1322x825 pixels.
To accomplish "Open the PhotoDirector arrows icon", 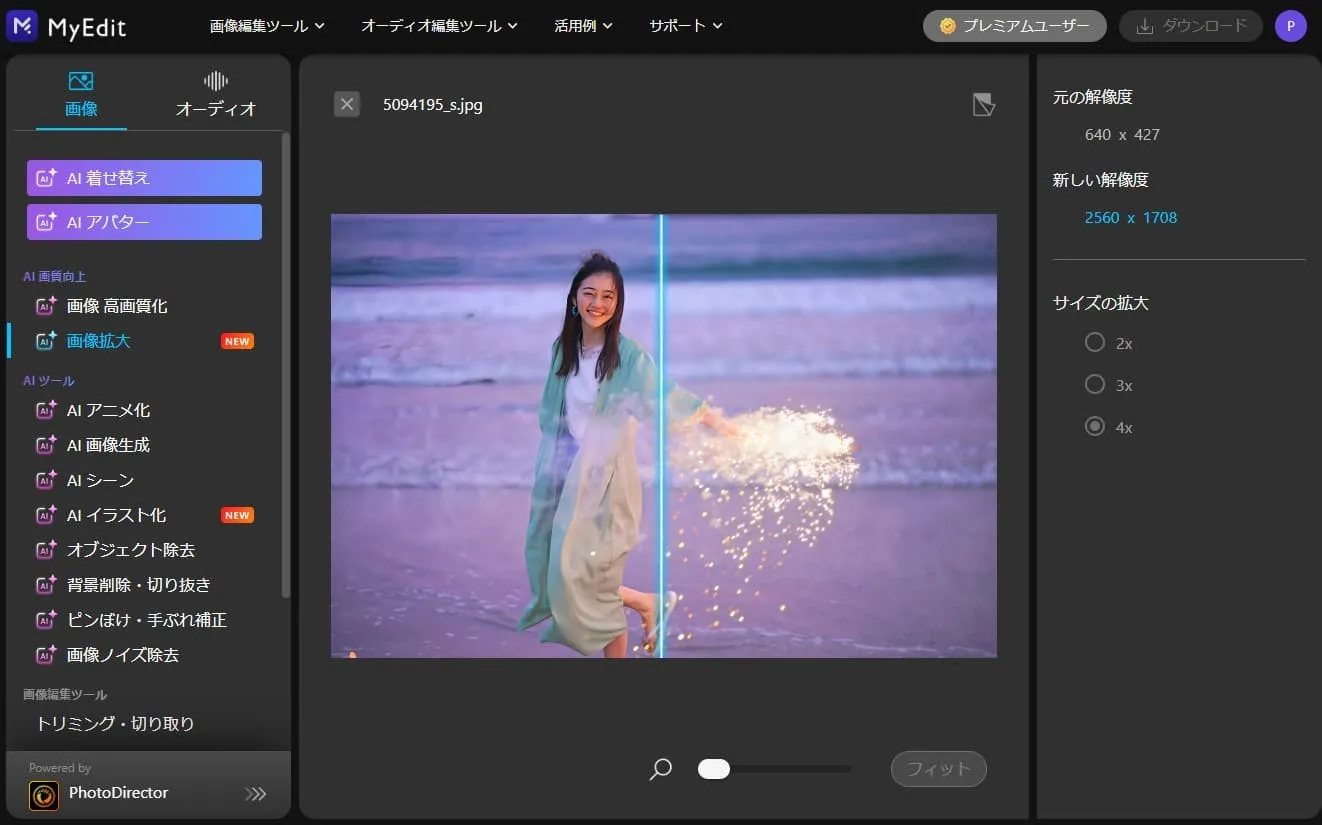I will pos(256,794).
